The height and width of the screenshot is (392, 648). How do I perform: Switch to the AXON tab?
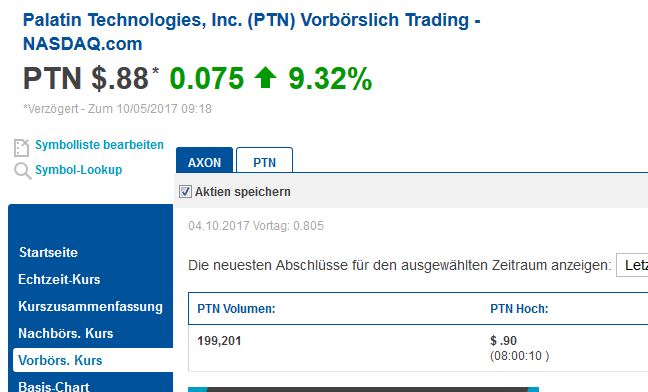pyautogui.click(x=205, y=160)
